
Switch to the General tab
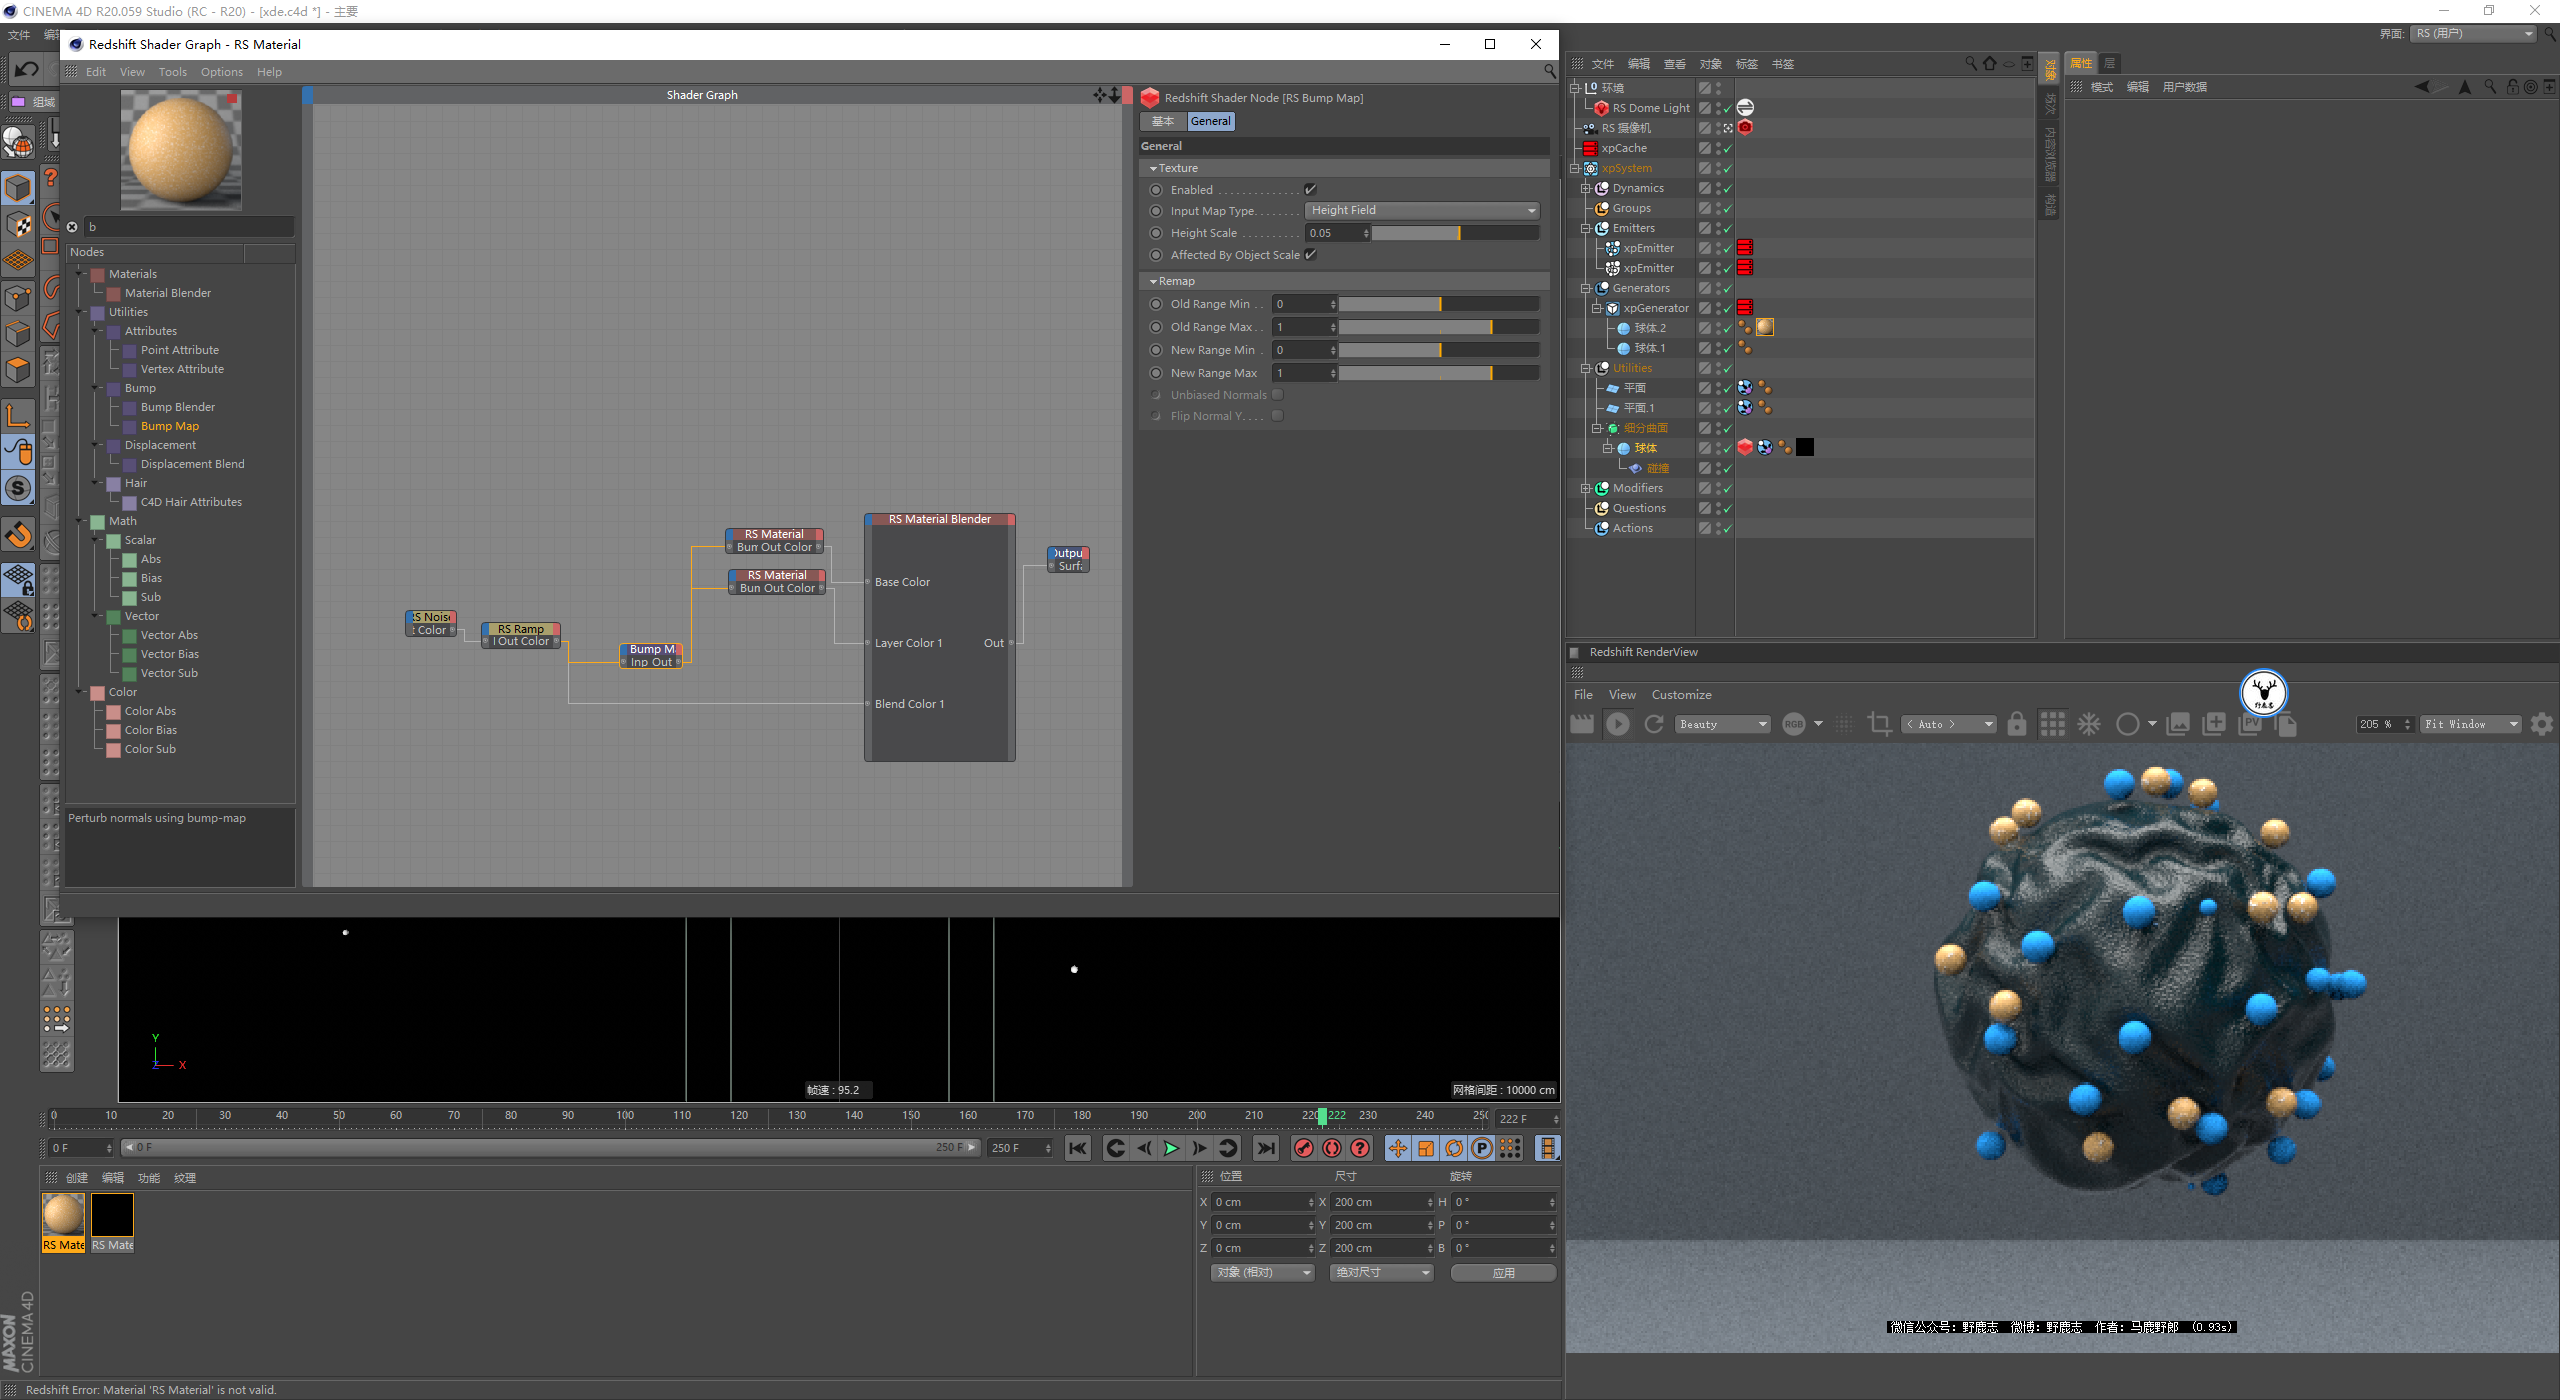tap(1210, 121)
